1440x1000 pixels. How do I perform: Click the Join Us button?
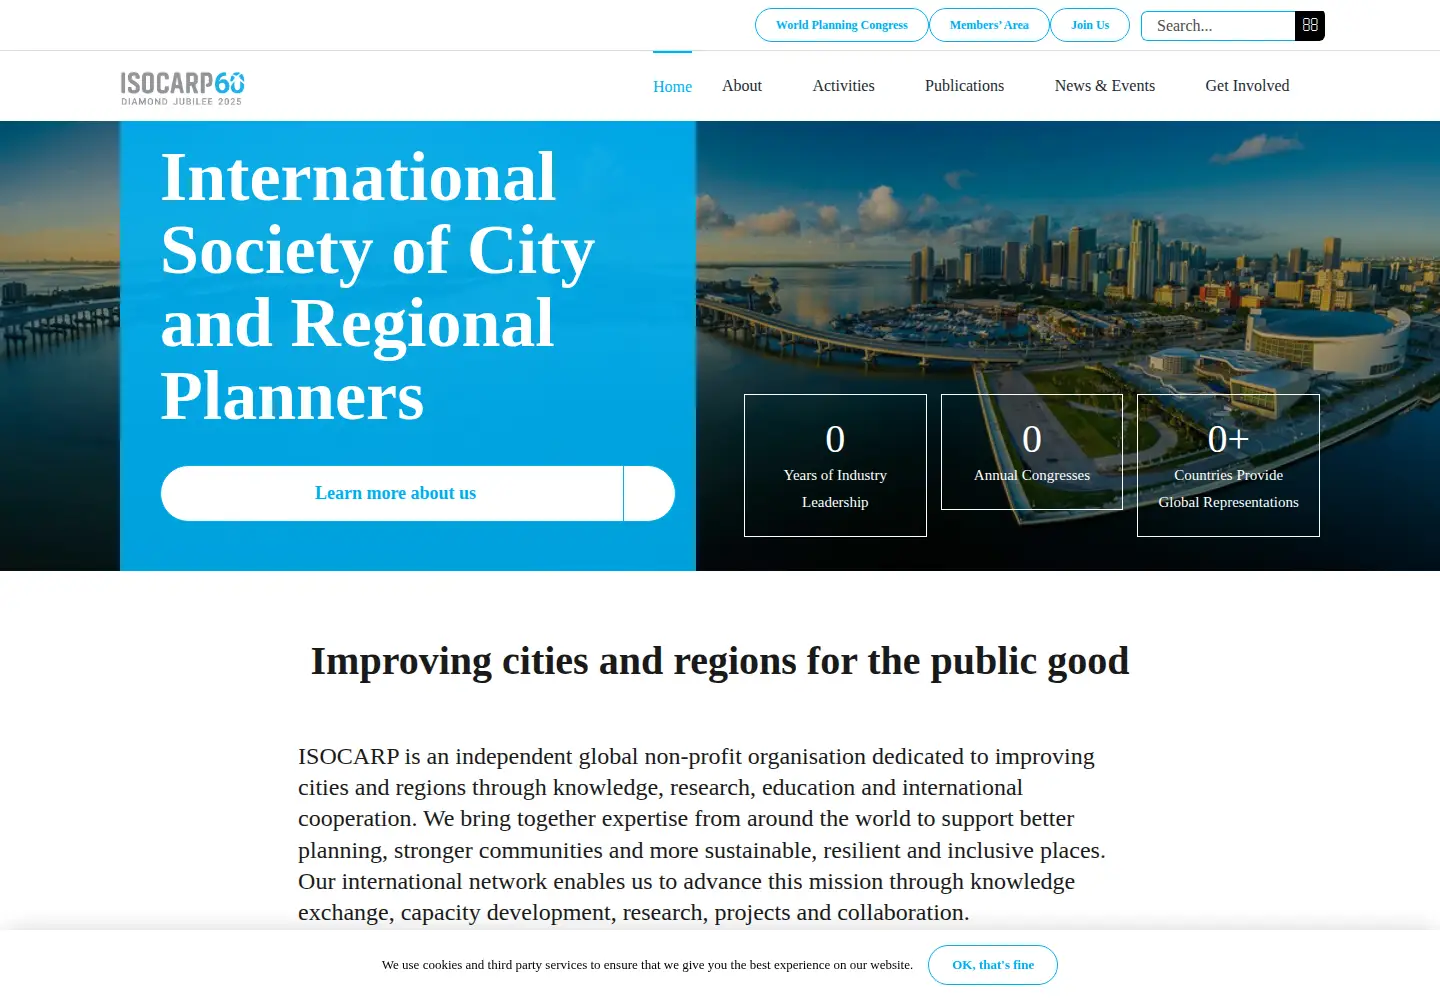(x=1090, y=25)
